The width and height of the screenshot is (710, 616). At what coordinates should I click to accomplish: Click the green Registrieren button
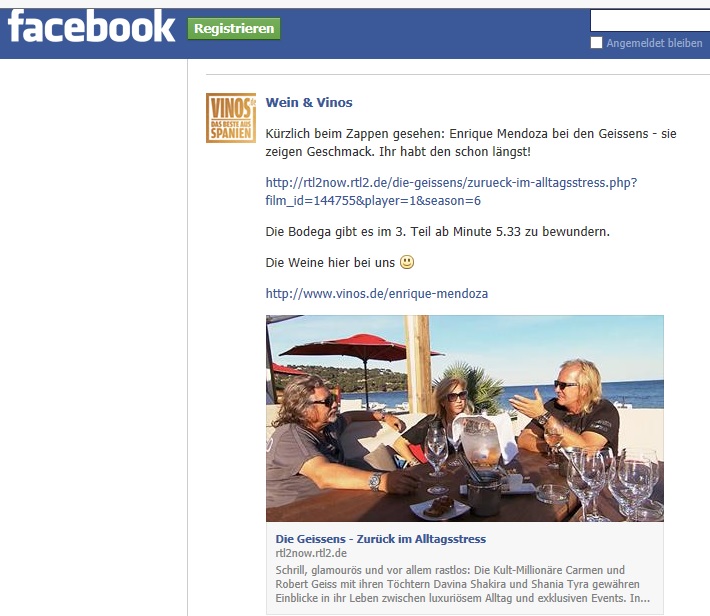234,29
